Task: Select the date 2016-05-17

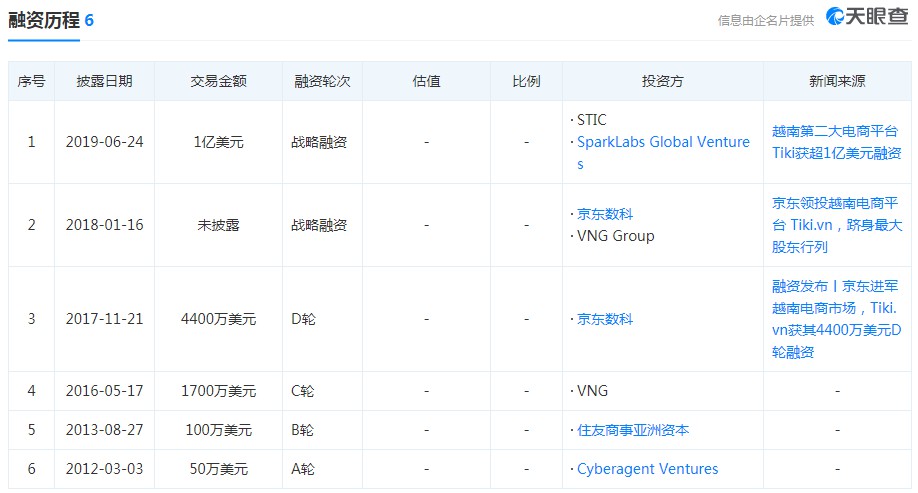Action: 104,391
